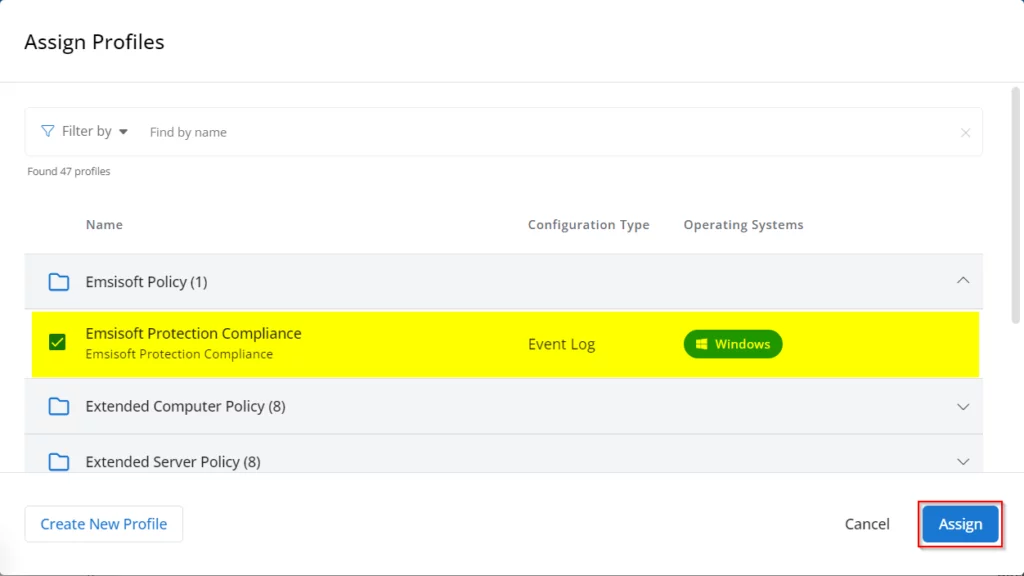1024x576 pixels.
Task: Uncheck the Emsisoft Protection Compliance checkbox
Action: click(x=57, y=343)
